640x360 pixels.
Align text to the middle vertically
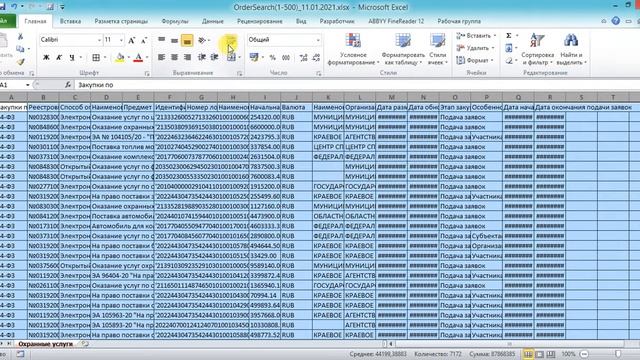tap(174, 40)
